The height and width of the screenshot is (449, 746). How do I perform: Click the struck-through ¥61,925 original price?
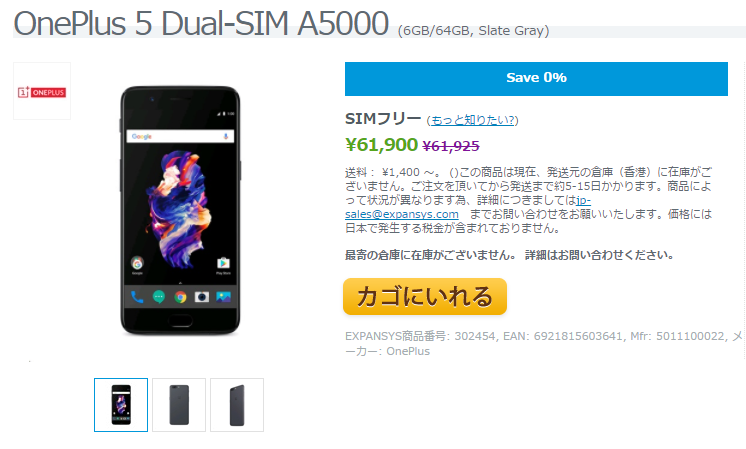[x=451, y=146]
